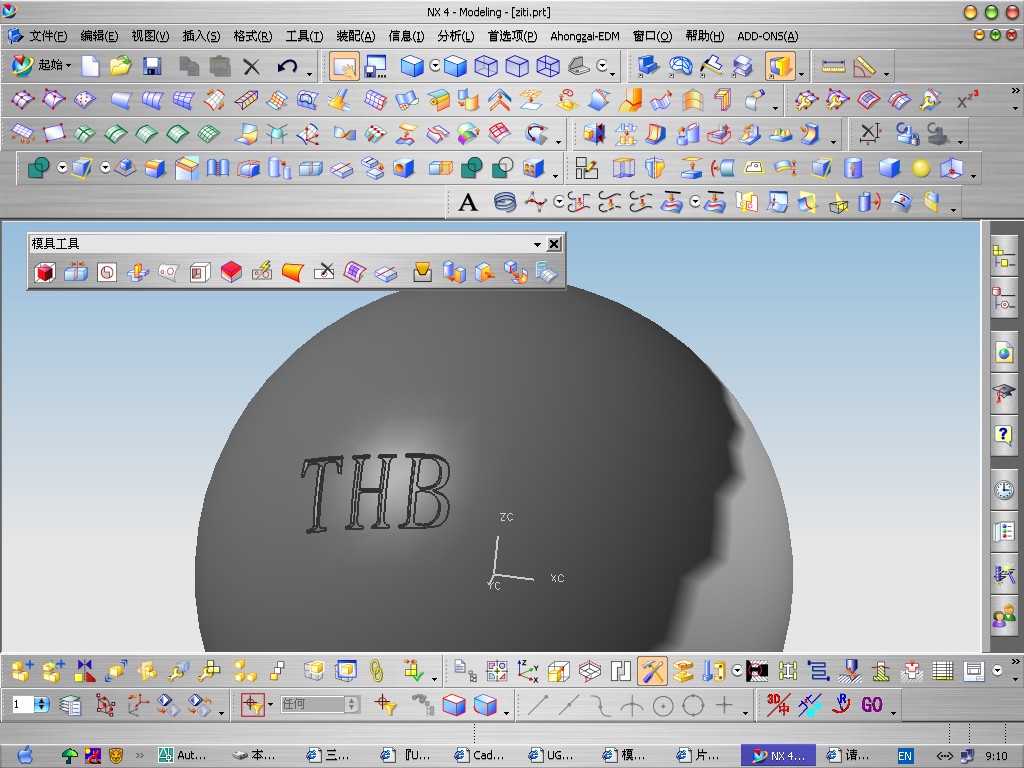
Task: Click the EN language indicator in tray
Action: click(905, 756)
